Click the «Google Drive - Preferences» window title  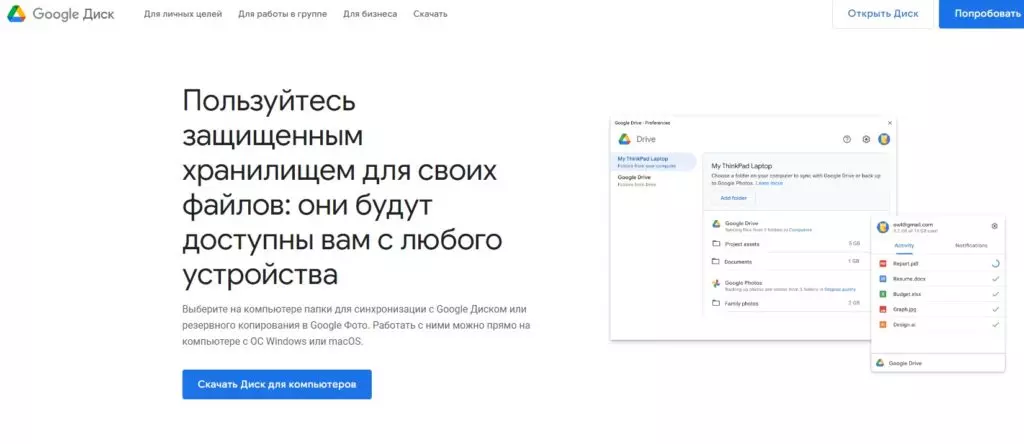pos(643,123)
